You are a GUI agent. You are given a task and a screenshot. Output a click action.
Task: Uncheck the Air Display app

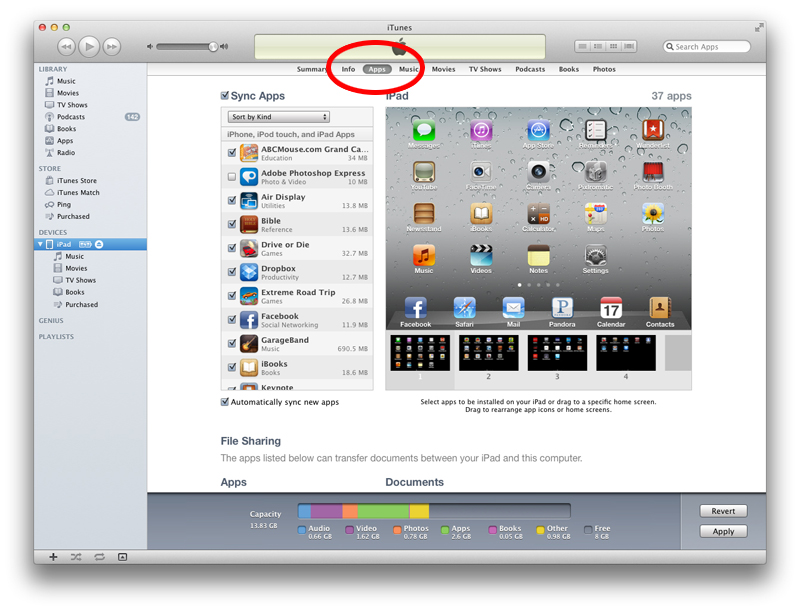pyautogui.click(x=232, y=200)
